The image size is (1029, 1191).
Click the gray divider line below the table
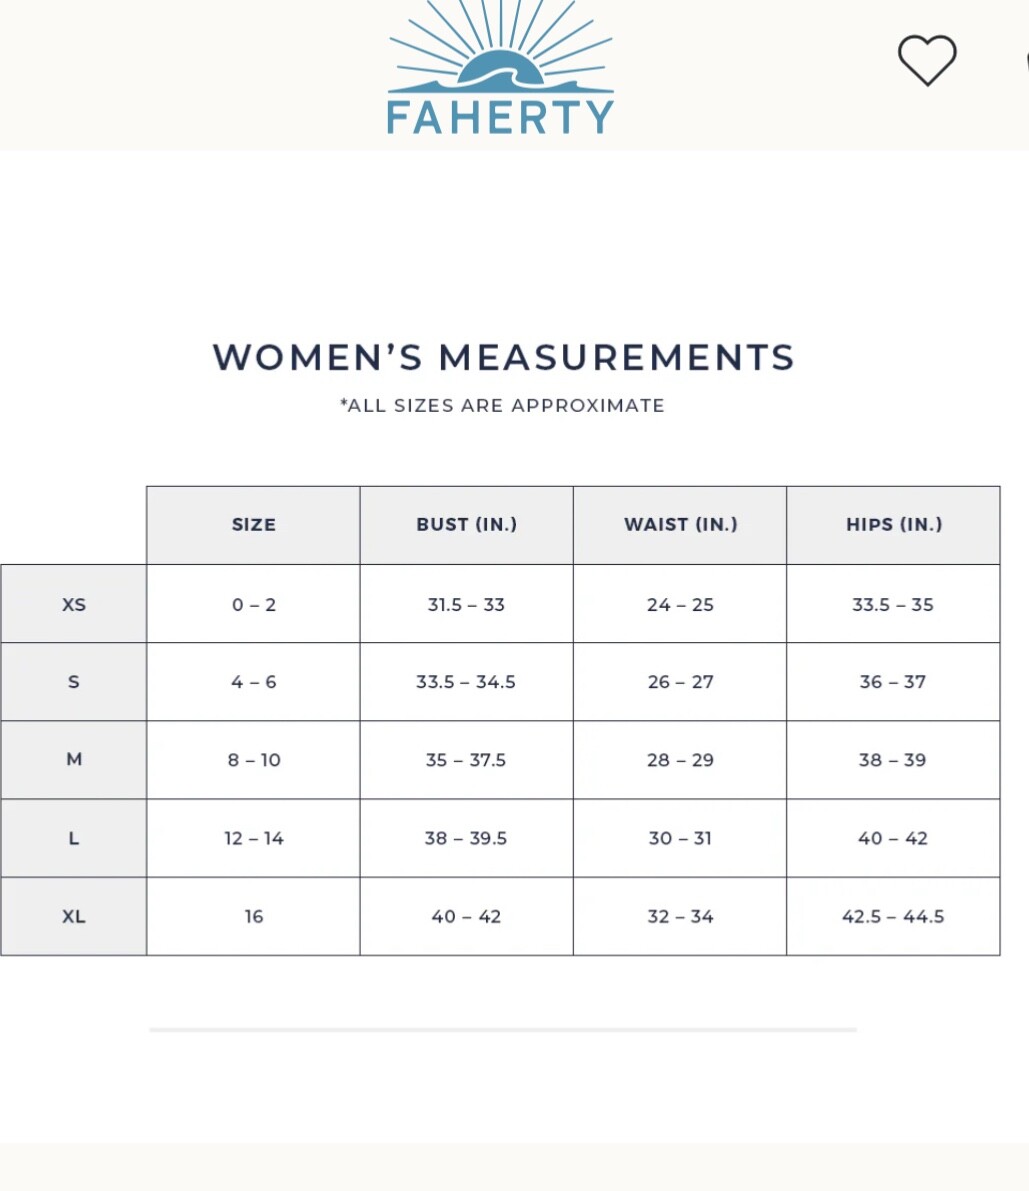click(x=502, y=1029)
